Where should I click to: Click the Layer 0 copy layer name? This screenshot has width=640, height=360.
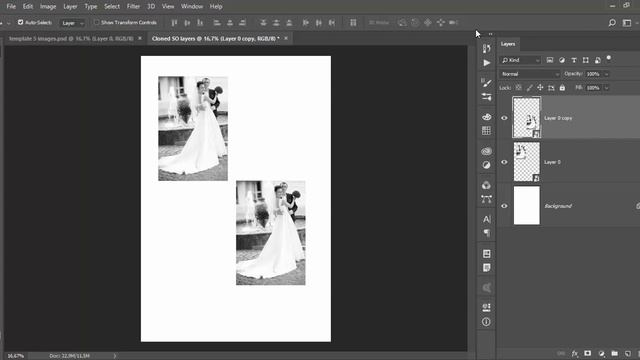pyautogui.click(x=558, y=118)
